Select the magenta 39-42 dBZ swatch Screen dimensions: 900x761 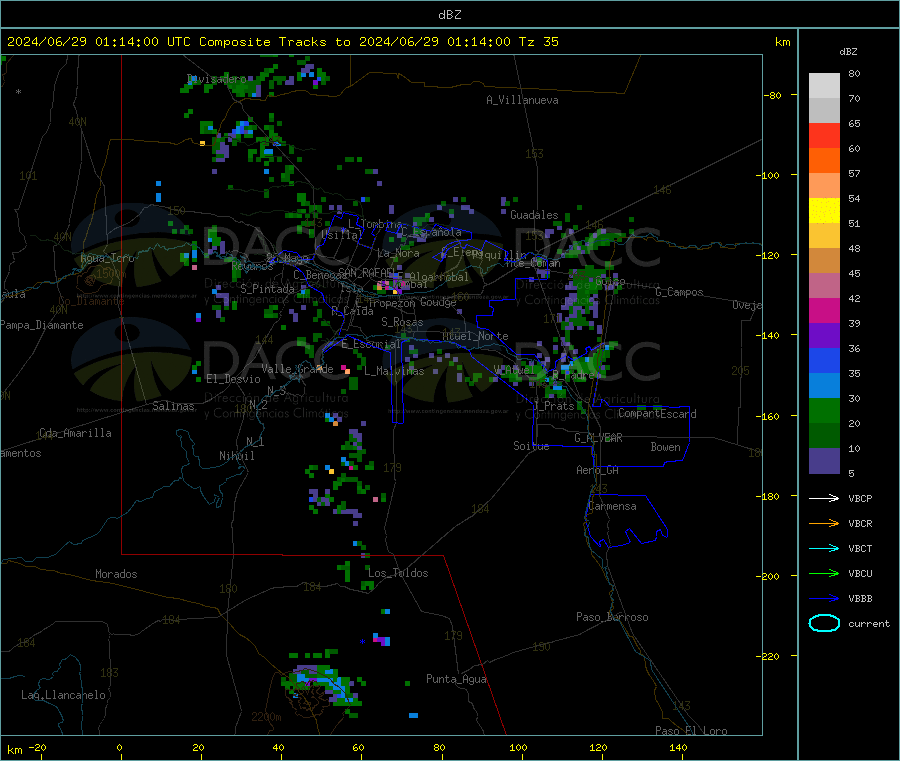(x=824, y=311)
